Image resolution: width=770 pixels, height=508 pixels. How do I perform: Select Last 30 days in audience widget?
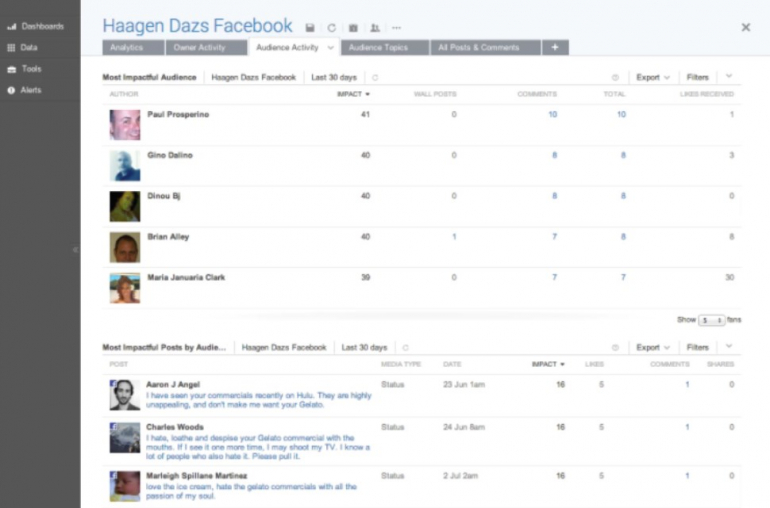(x=333, y=77)
